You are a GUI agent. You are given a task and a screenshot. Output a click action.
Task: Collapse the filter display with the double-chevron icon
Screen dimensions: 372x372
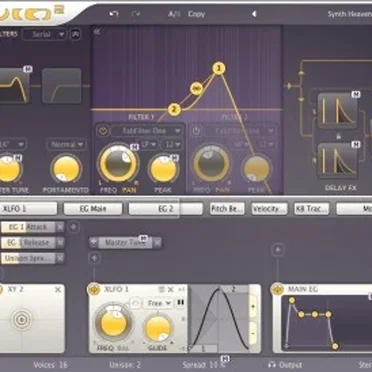point(97,32)
